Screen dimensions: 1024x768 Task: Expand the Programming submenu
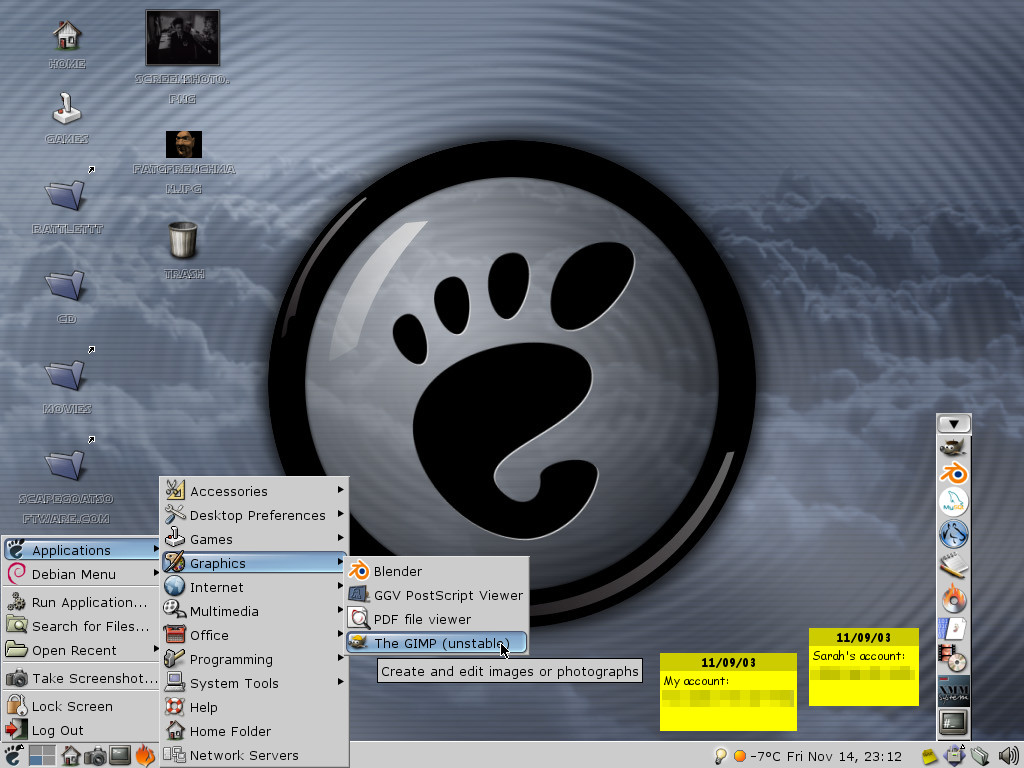click(x=254, y=659)
